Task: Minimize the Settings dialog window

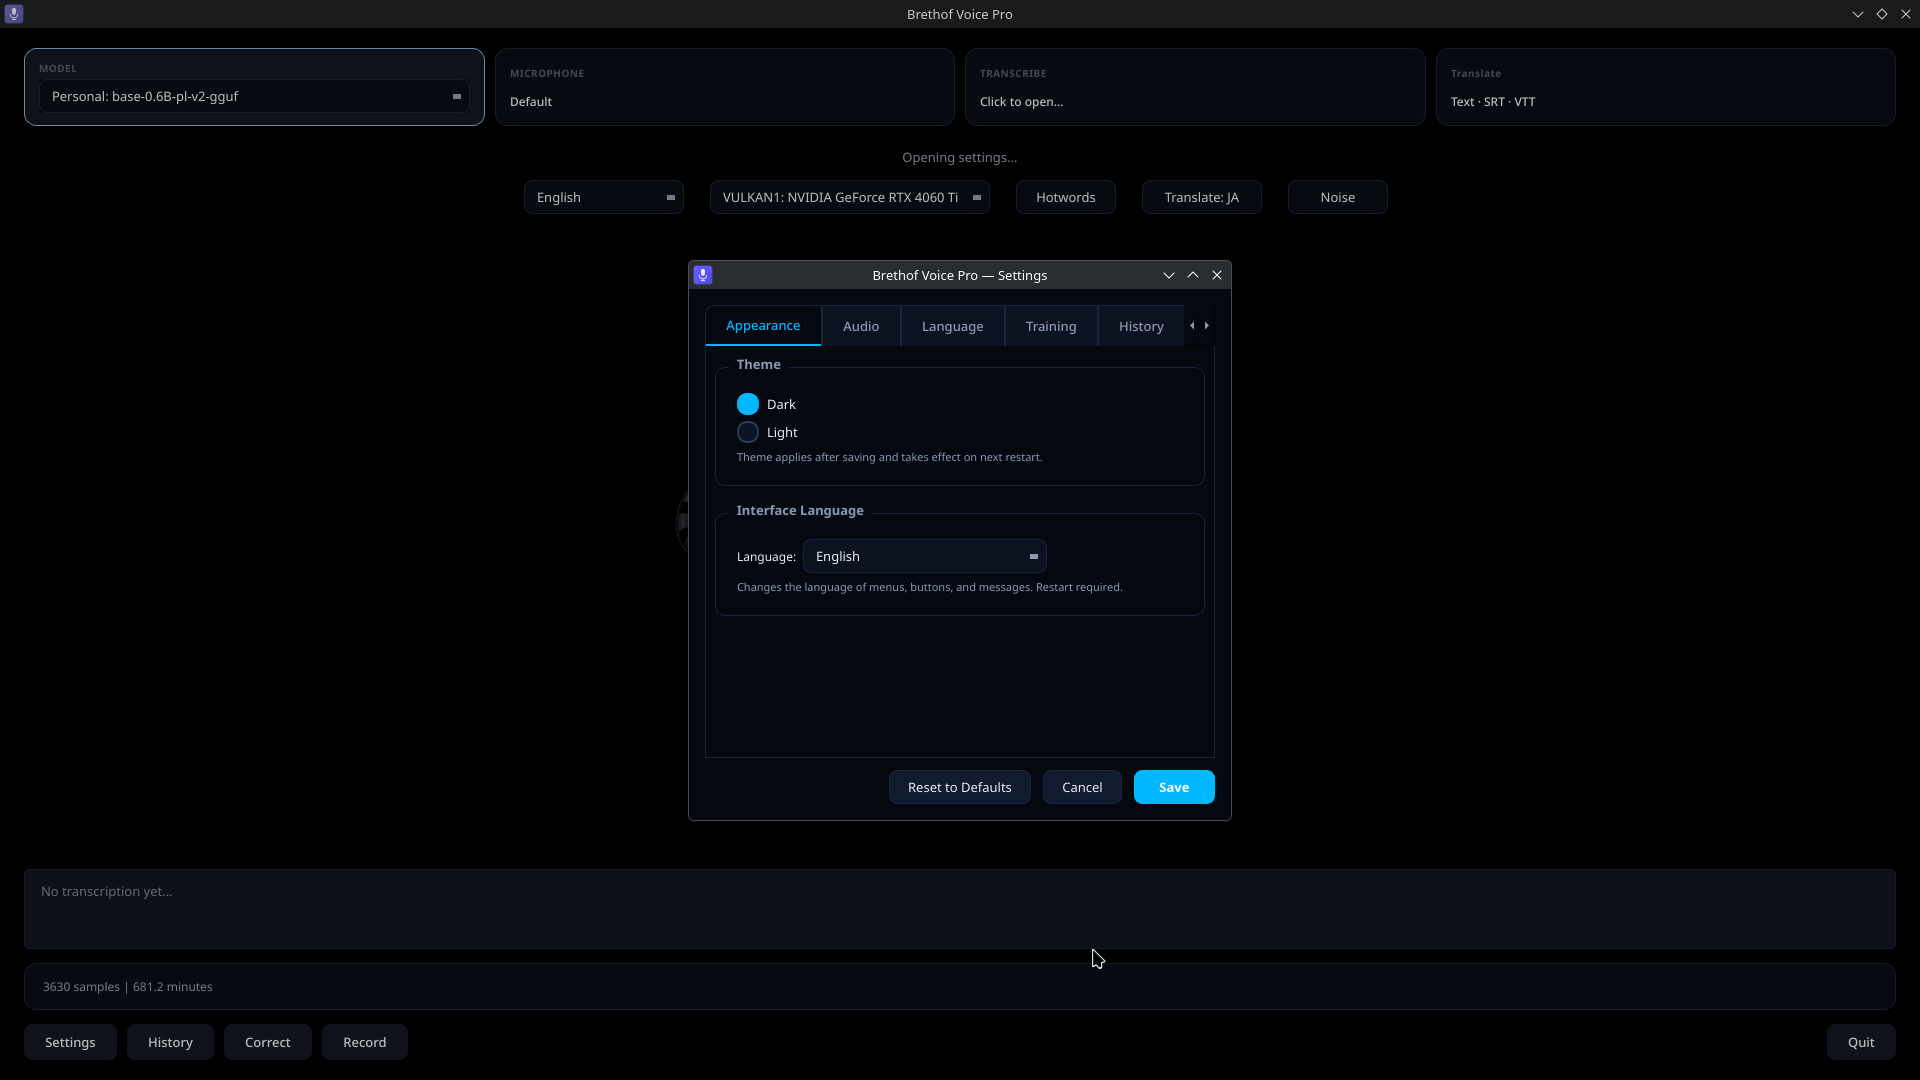Action: (1168, 275)
